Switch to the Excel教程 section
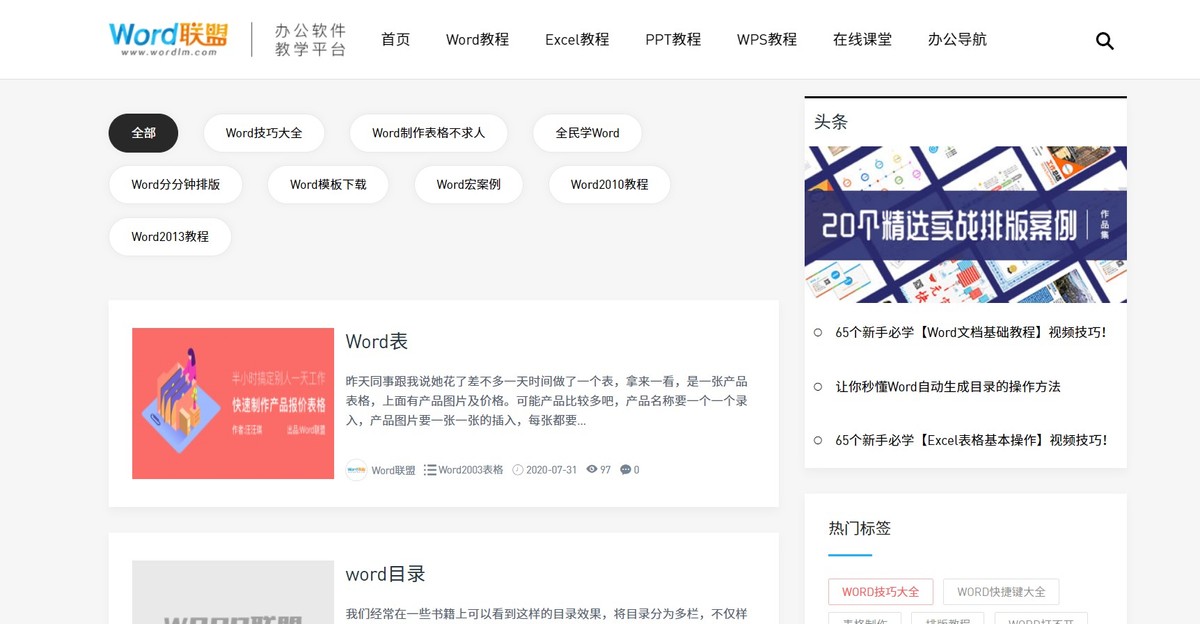 (577, 40)
